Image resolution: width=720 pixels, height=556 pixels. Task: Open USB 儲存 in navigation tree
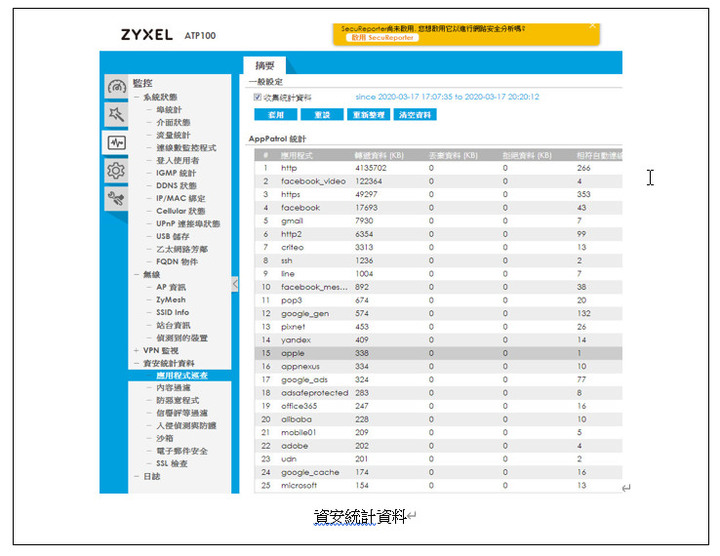coord(173,236)
